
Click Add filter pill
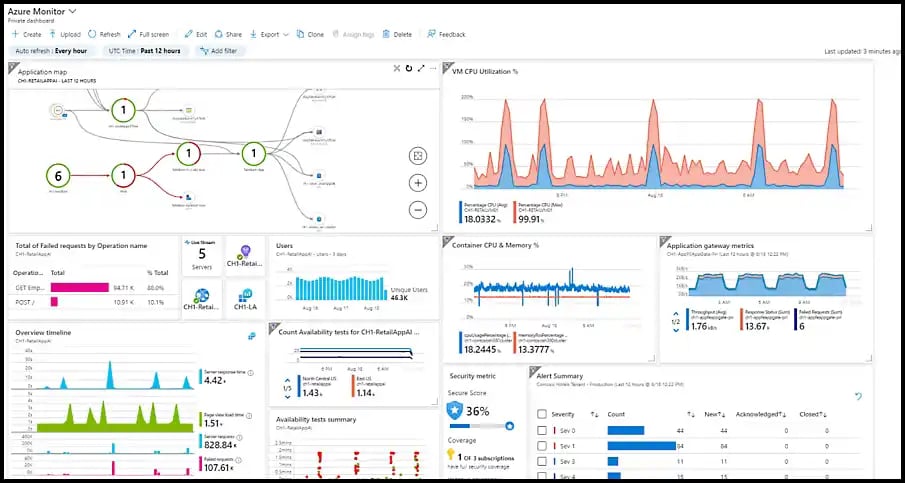219,51
